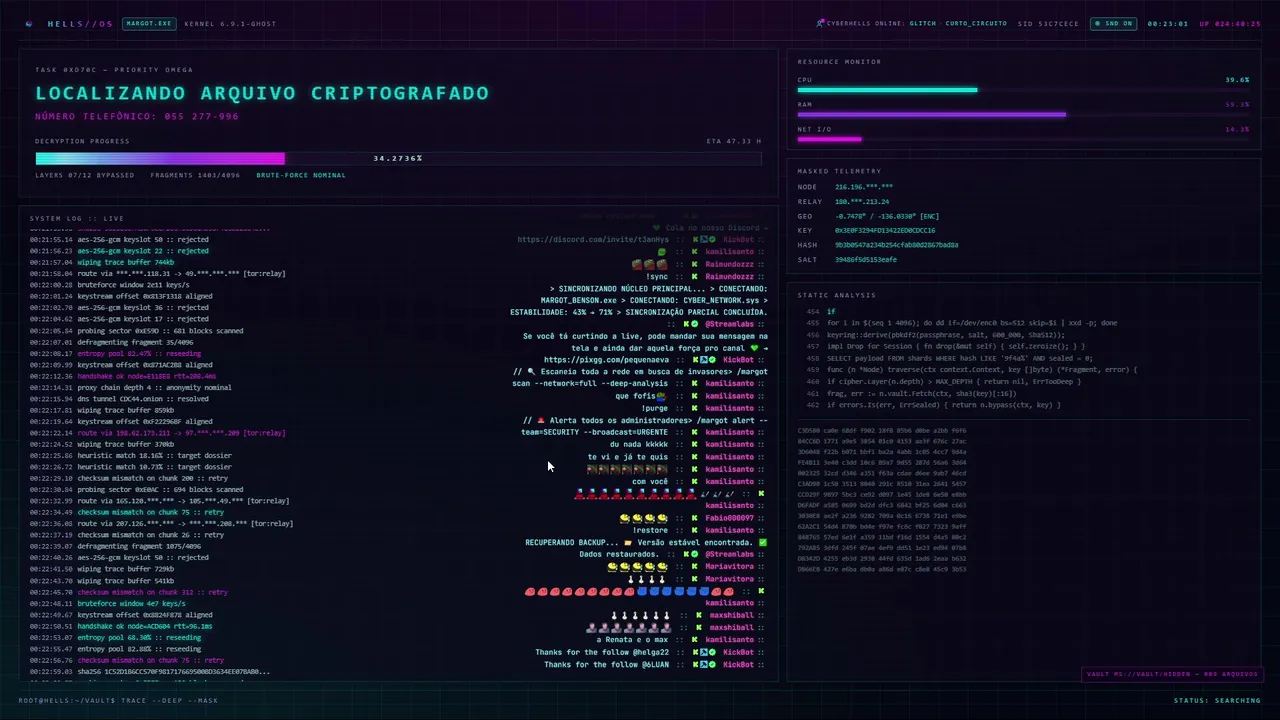Click 'FRAGMENTS 1403/4096' status
The height and width of the screenshot is (720, 1280).
click(x=195, y=175)
